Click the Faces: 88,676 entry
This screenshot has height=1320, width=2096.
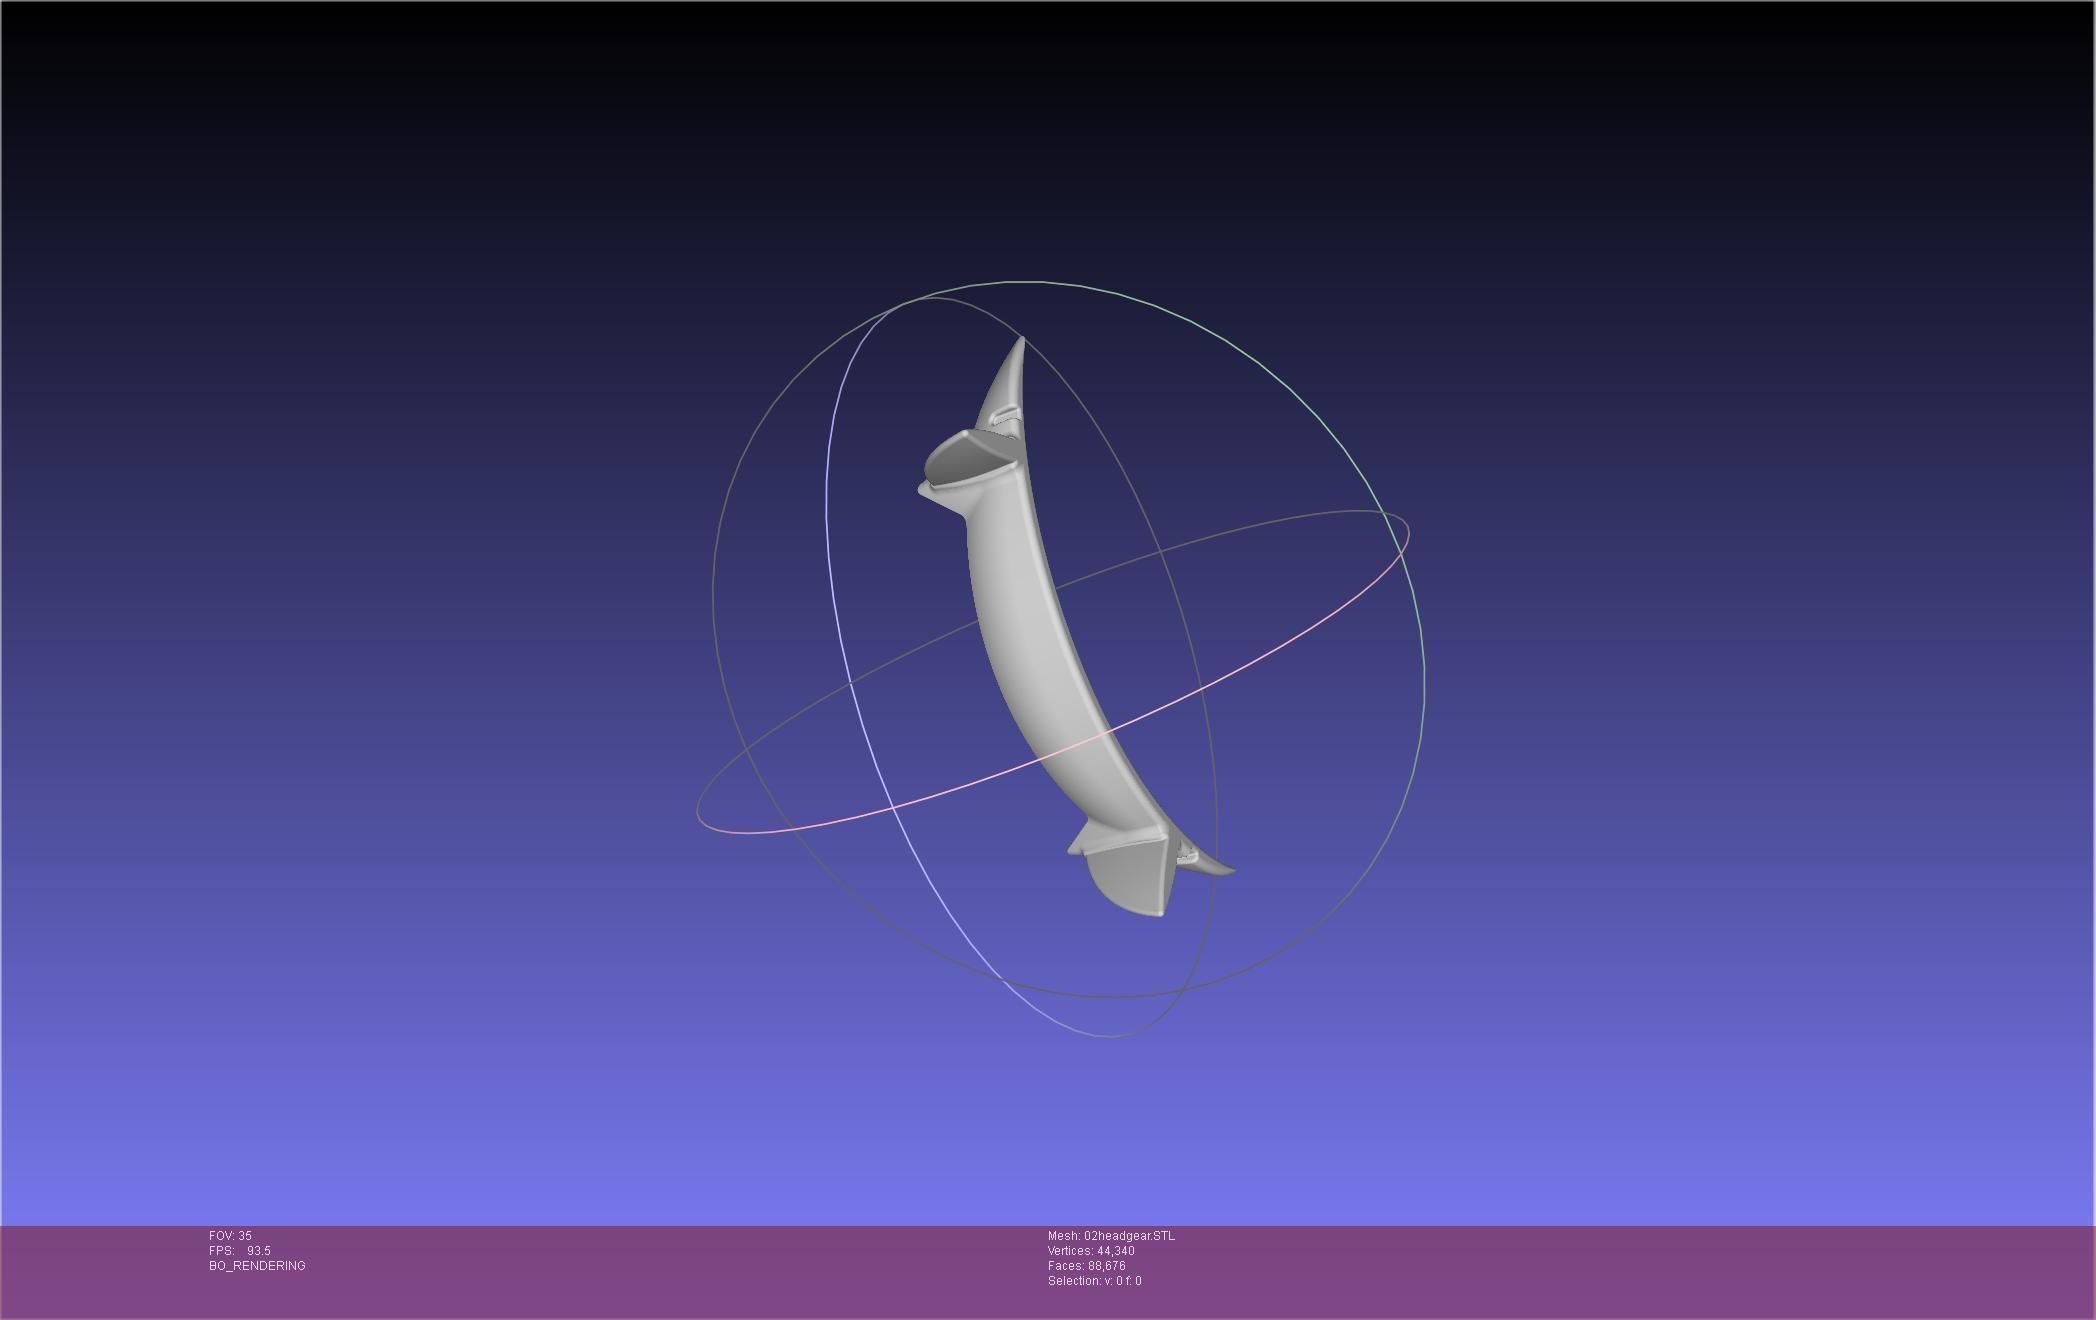(1087, 1266)
